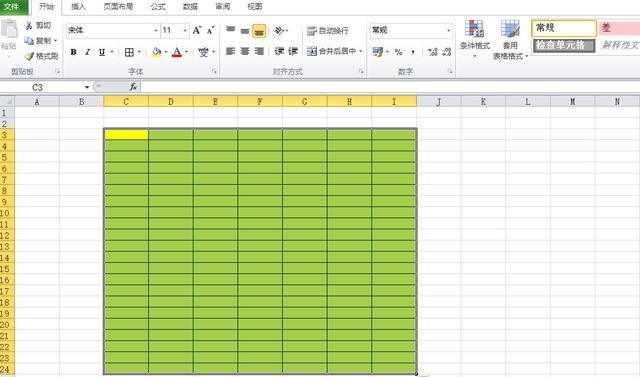Switch to the Formulas tab
The image size is (640, 377).
pos(158,7)
